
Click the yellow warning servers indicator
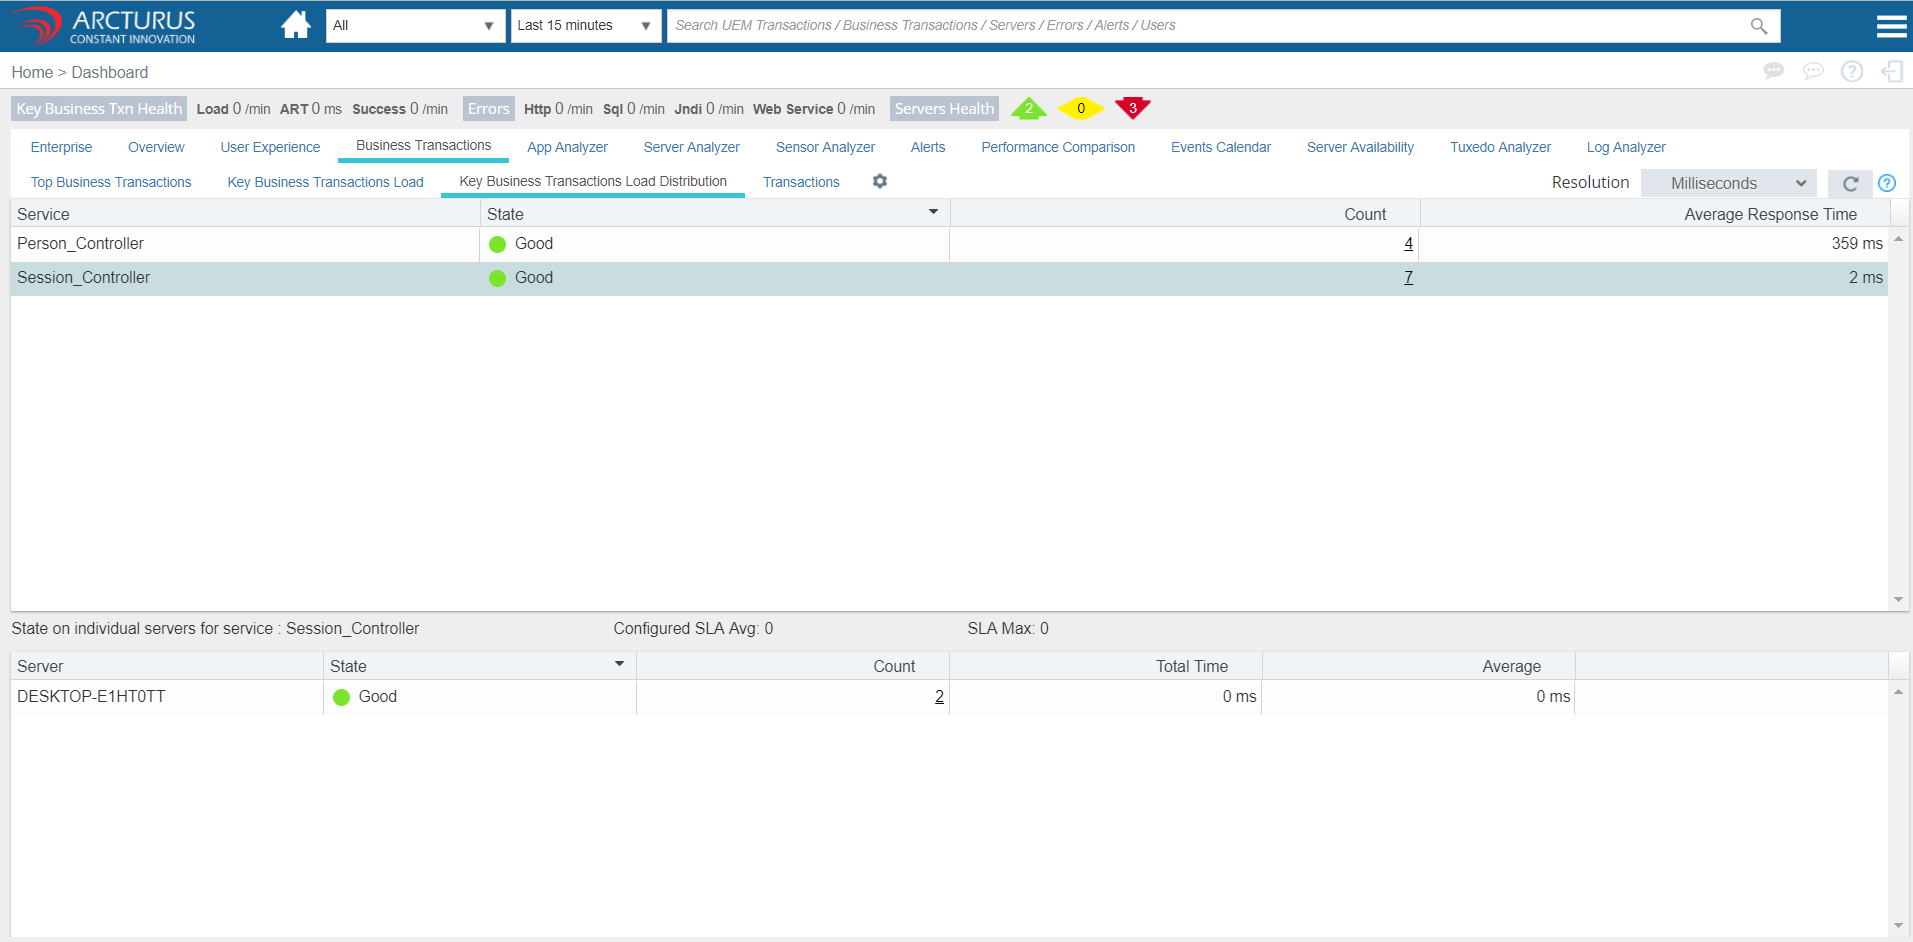point(1080,108)
